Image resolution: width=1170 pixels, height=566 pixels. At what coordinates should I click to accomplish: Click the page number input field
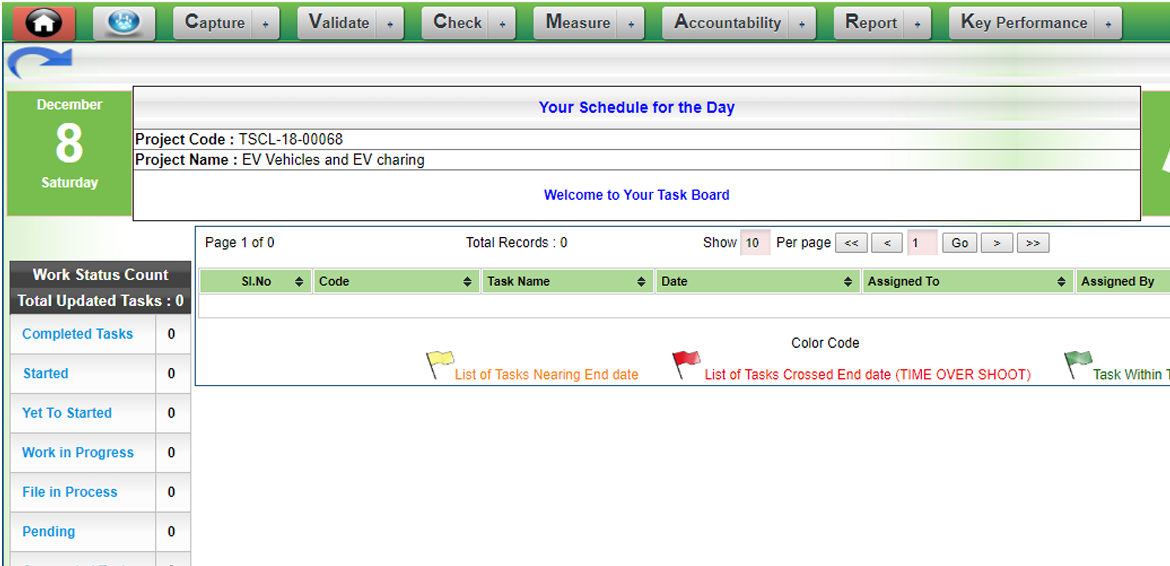point(922,243)
